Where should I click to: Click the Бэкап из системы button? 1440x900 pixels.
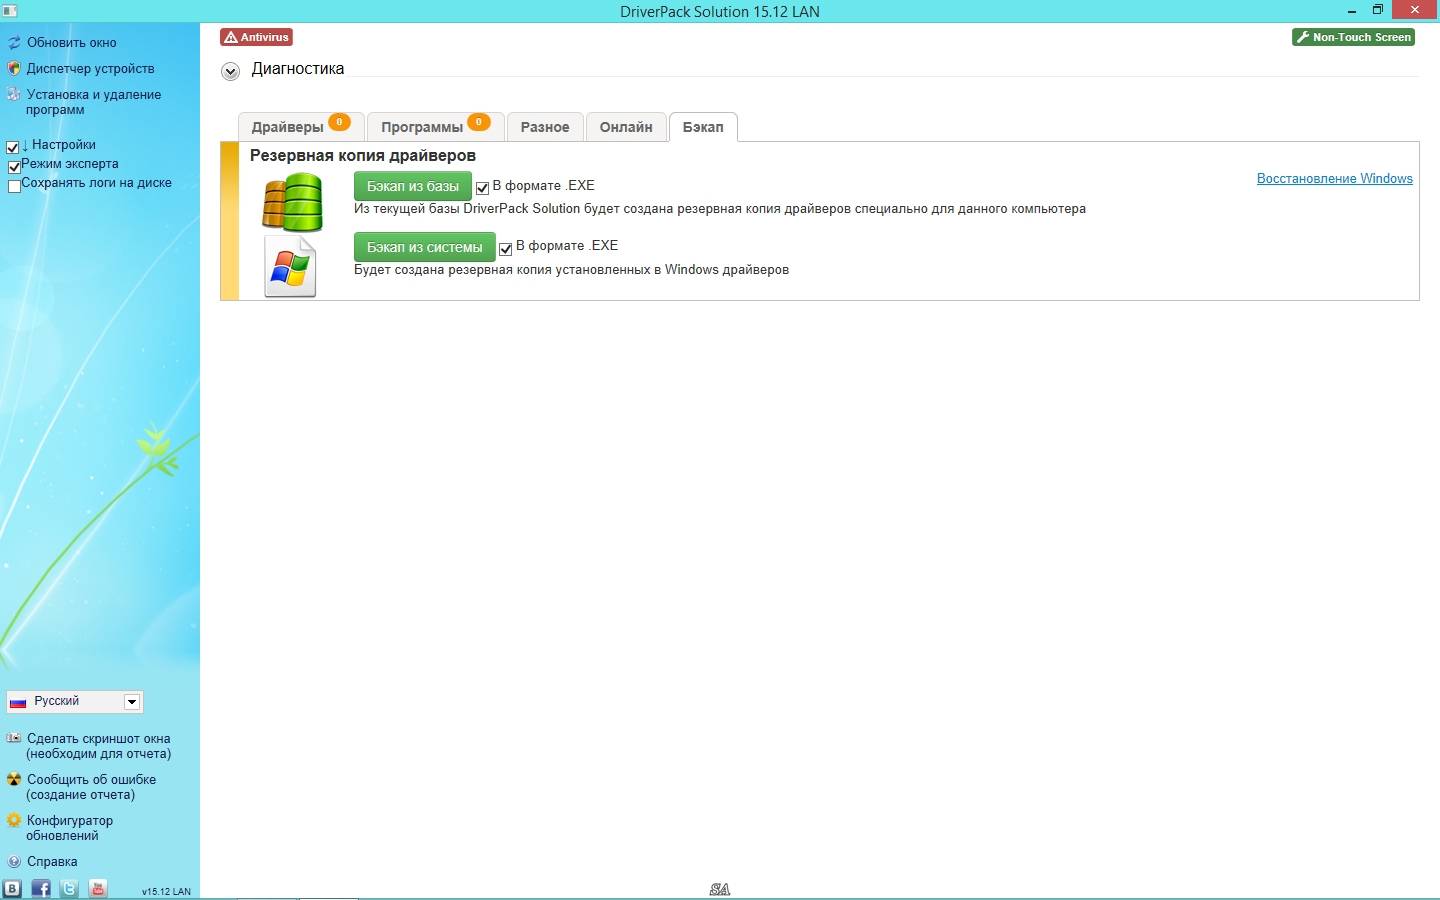(x=425, y=247)
